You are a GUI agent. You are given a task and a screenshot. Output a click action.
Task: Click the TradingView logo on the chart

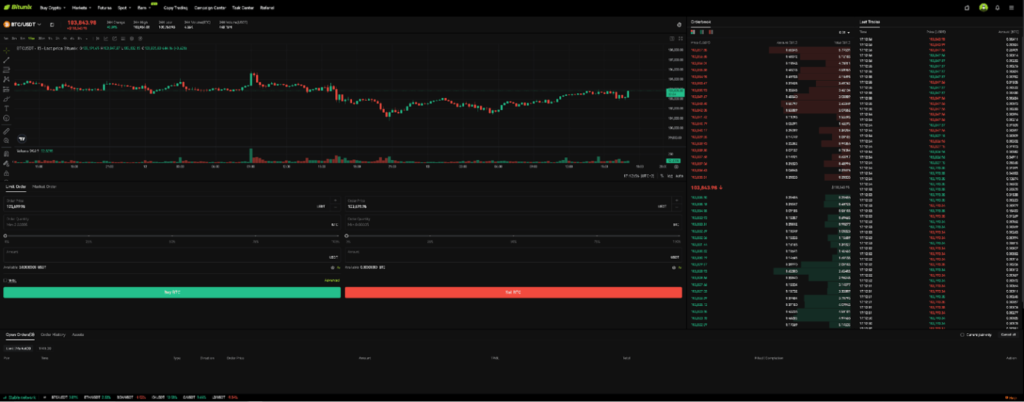[x=22, y=138]
